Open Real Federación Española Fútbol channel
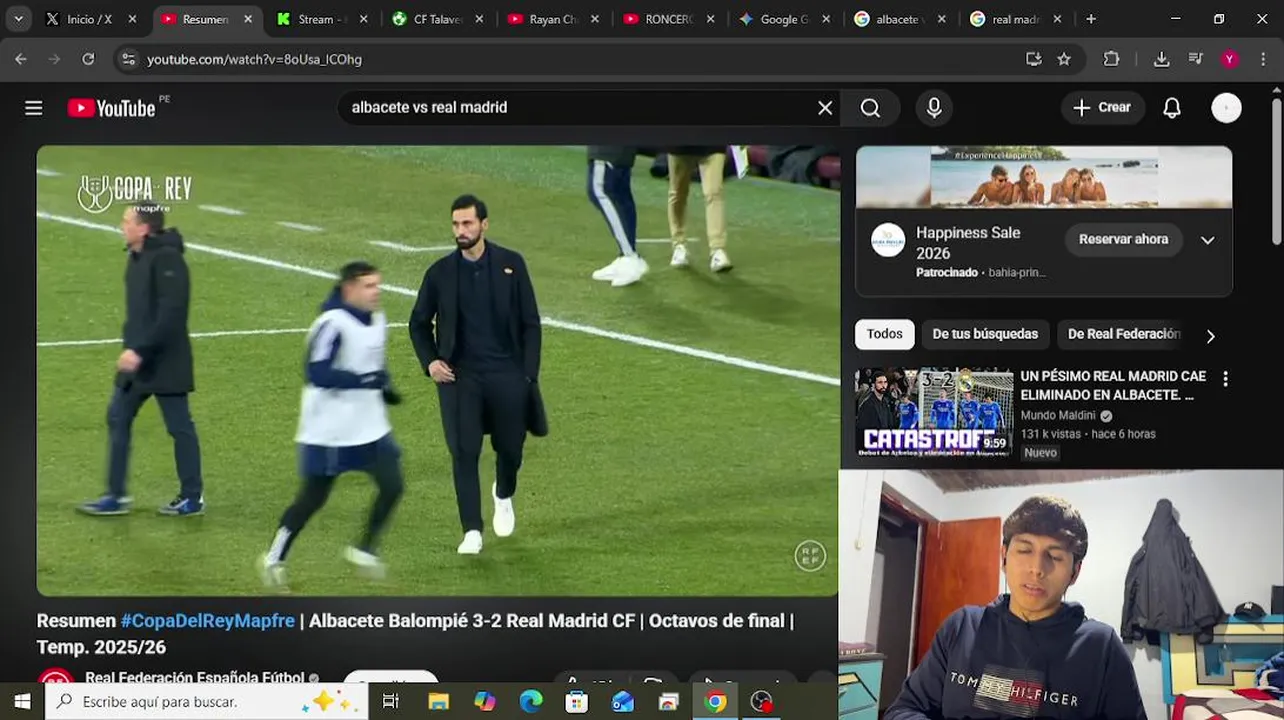The height and width of the screenshot is (720, 1284). (x=194, y=678)
